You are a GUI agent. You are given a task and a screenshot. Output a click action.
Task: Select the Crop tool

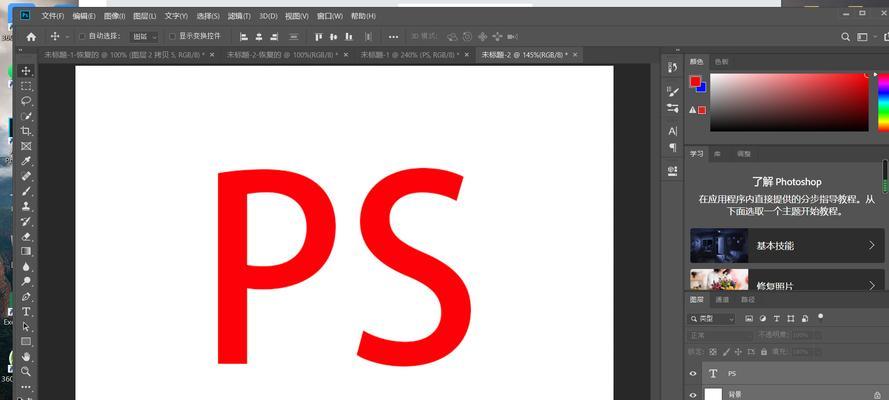click(26, 131)
